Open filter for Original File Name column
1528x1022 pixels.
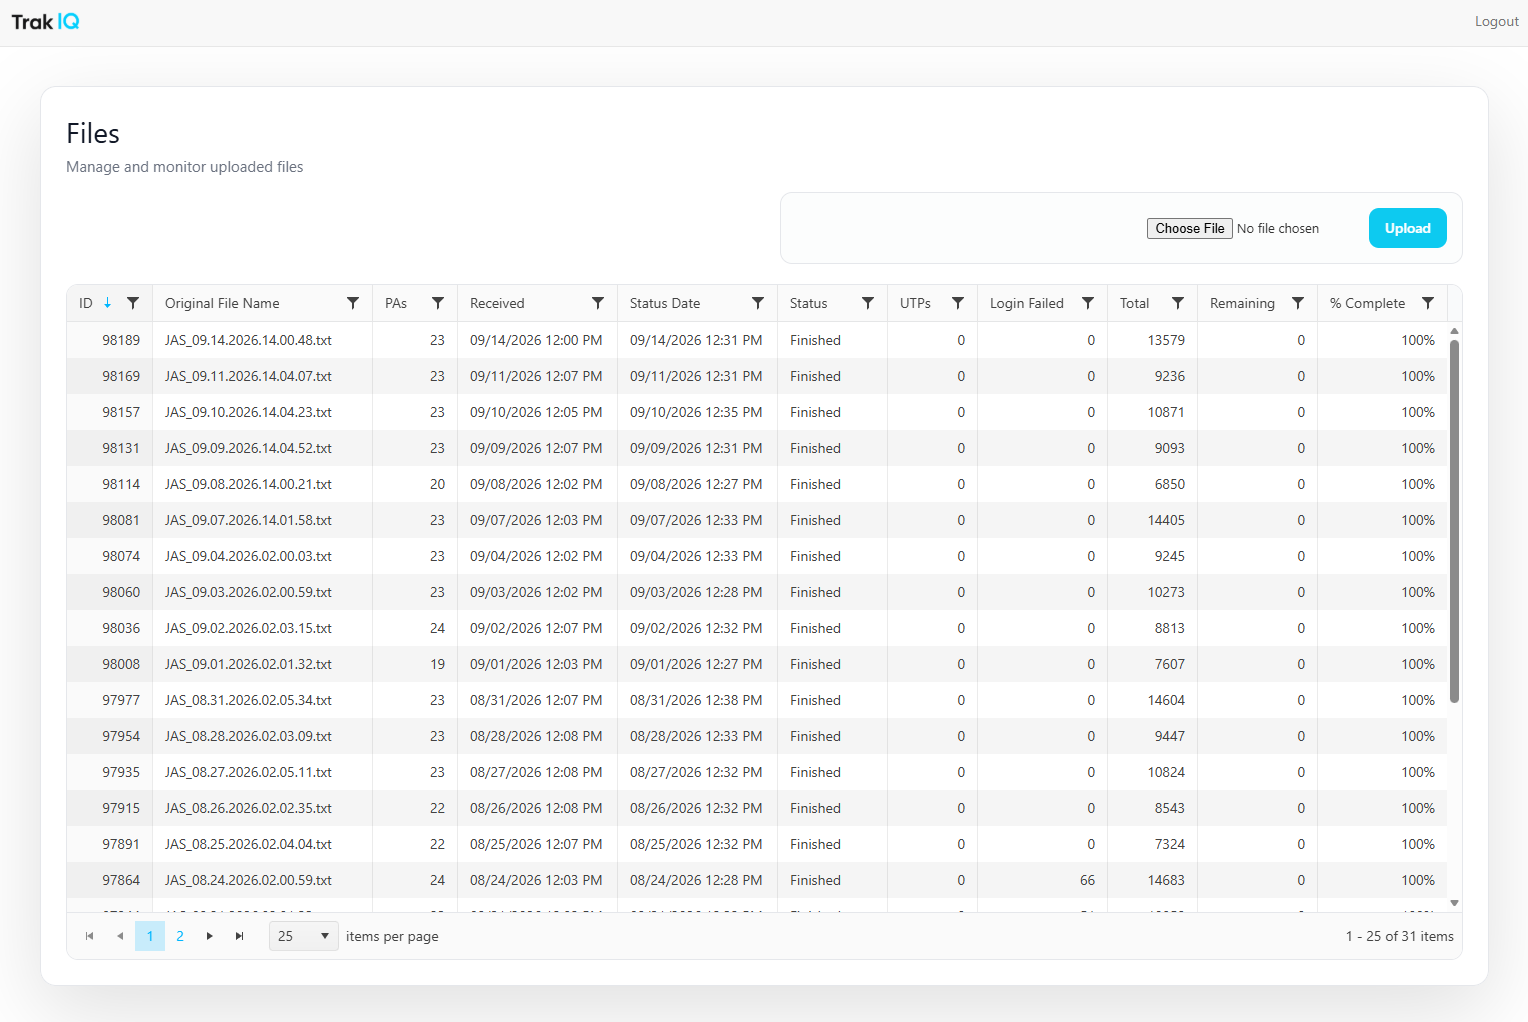coord(353,303)
